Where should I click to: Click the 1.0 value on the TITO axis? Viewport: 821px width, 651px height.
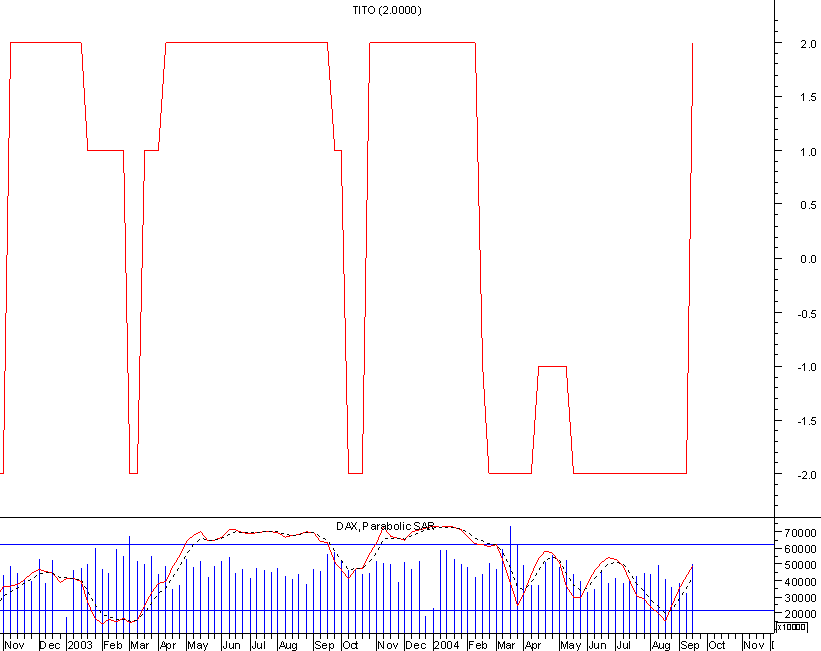pos(808,152)
